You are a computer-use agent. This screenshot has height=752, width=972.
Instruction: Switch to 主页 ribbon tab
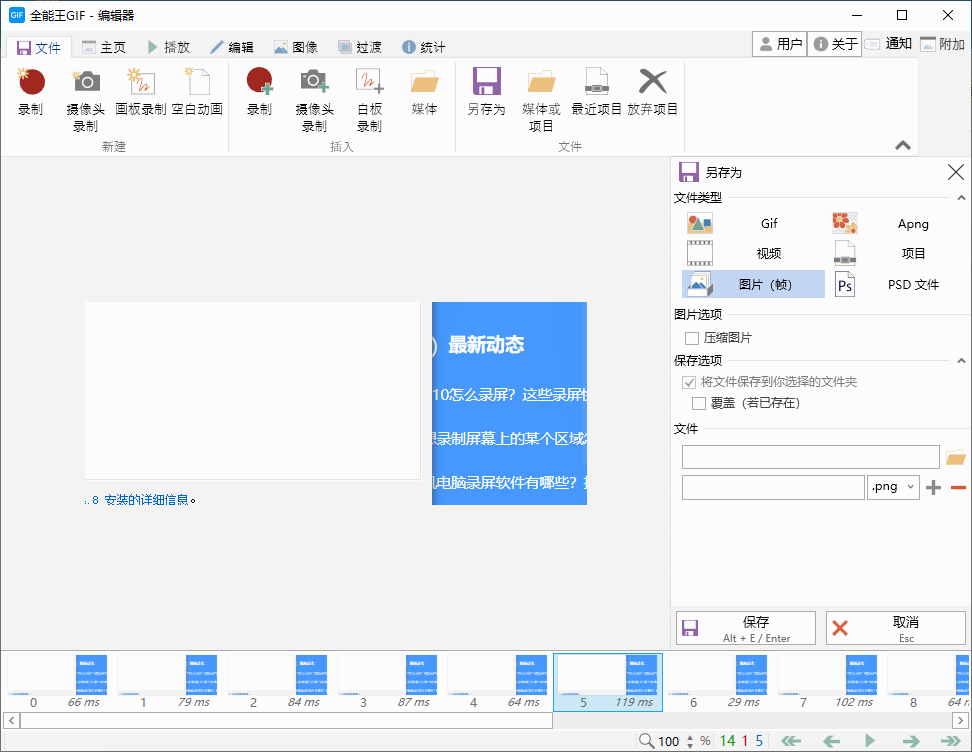coord(104,47)
